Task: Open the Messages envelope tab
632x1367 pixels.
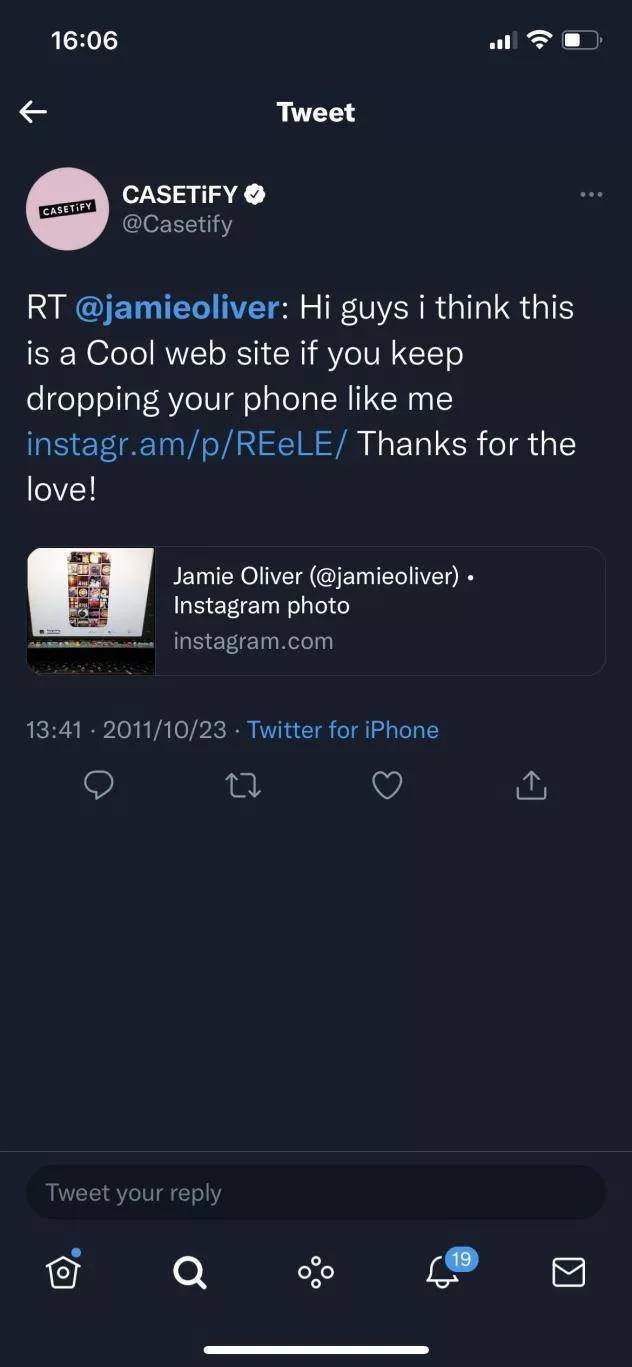Action: pyautogui.click(x=569, y=1272)
